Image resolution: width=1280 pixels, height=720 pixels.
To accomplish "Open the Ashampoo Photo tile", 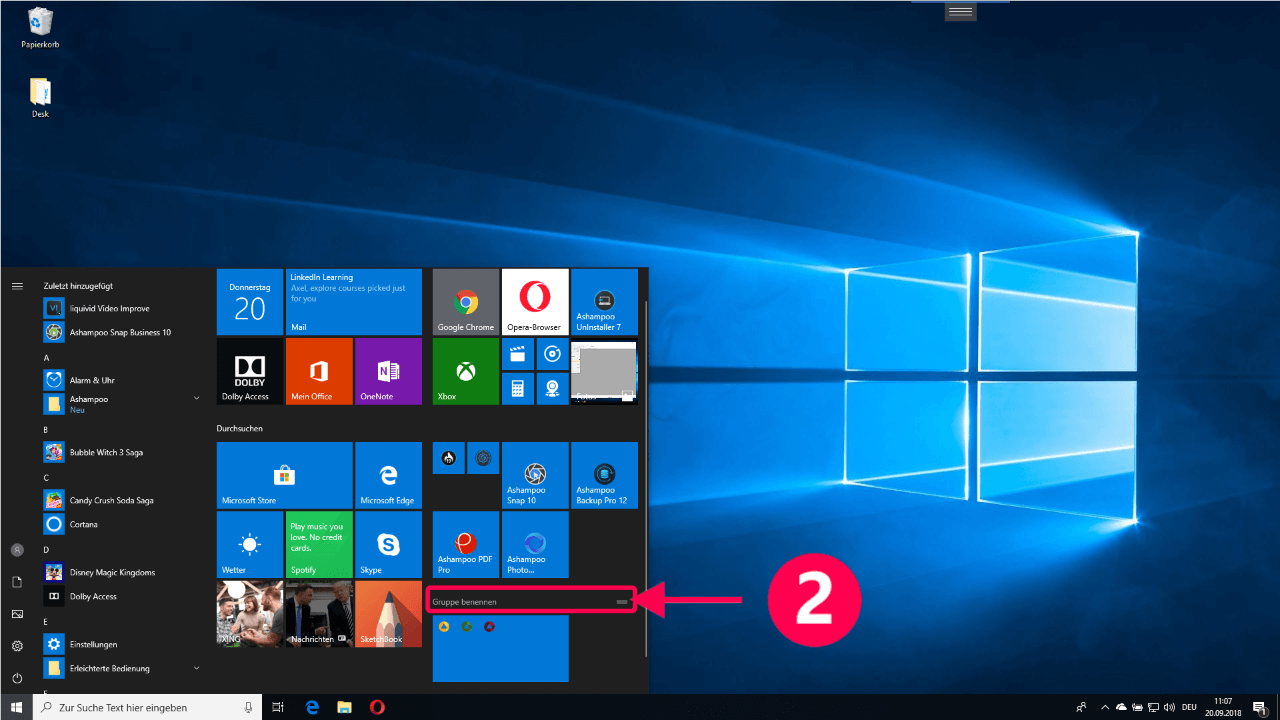I will (x=535, y=544).
